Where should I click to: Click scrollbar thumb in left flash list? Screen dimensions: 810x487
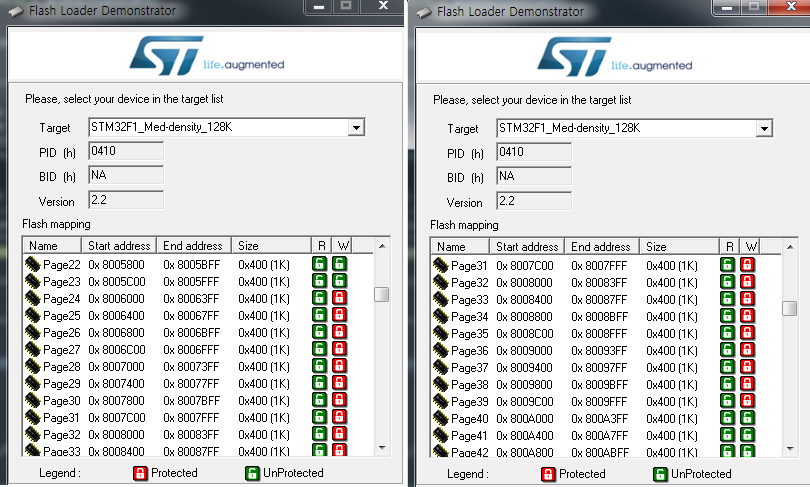[382, 294]
